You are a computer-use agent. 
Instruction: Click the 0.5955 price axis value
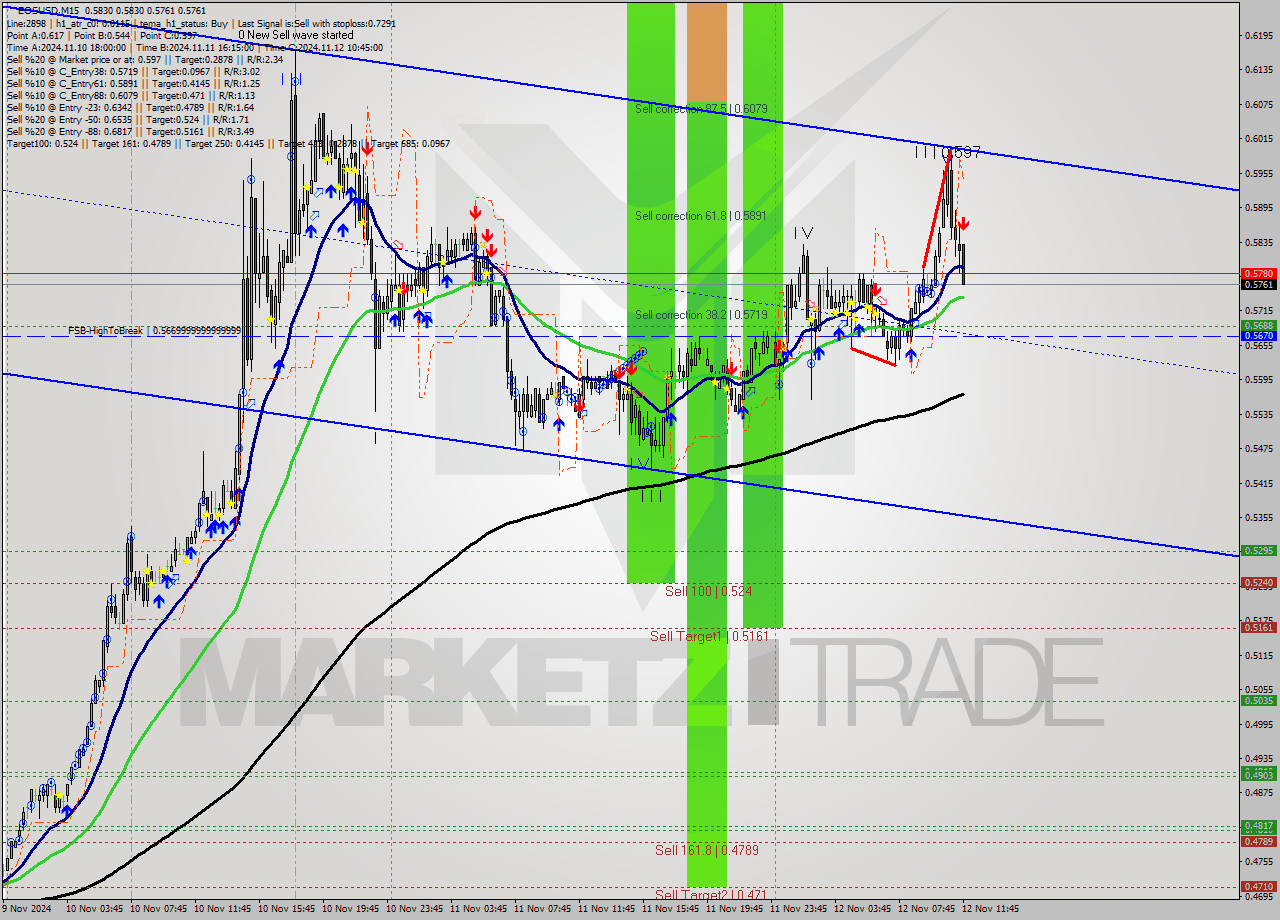point(1259,173)
